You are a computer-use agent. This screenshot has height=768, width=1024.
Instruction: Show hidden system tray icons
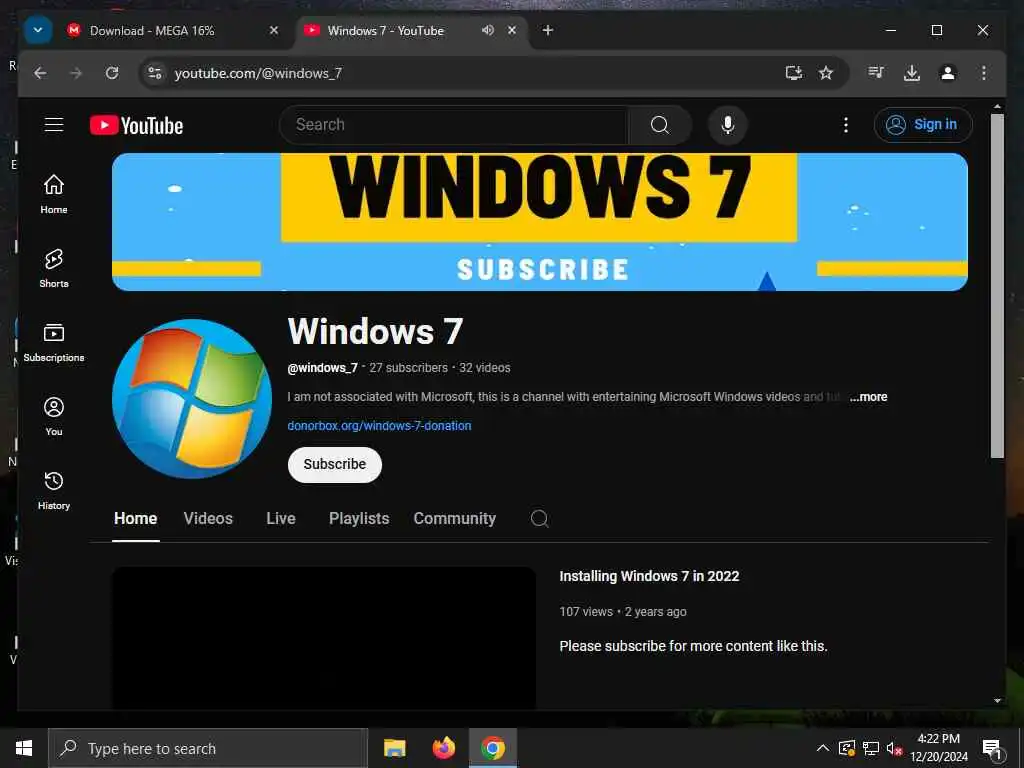(823, 748)
